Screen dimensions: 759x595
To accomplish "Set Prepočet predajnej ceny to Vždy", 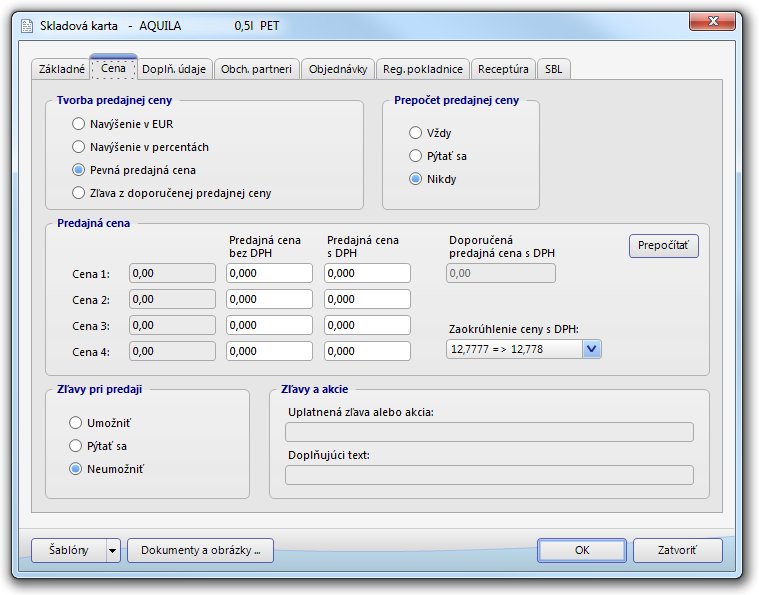I will pos(416,133).
